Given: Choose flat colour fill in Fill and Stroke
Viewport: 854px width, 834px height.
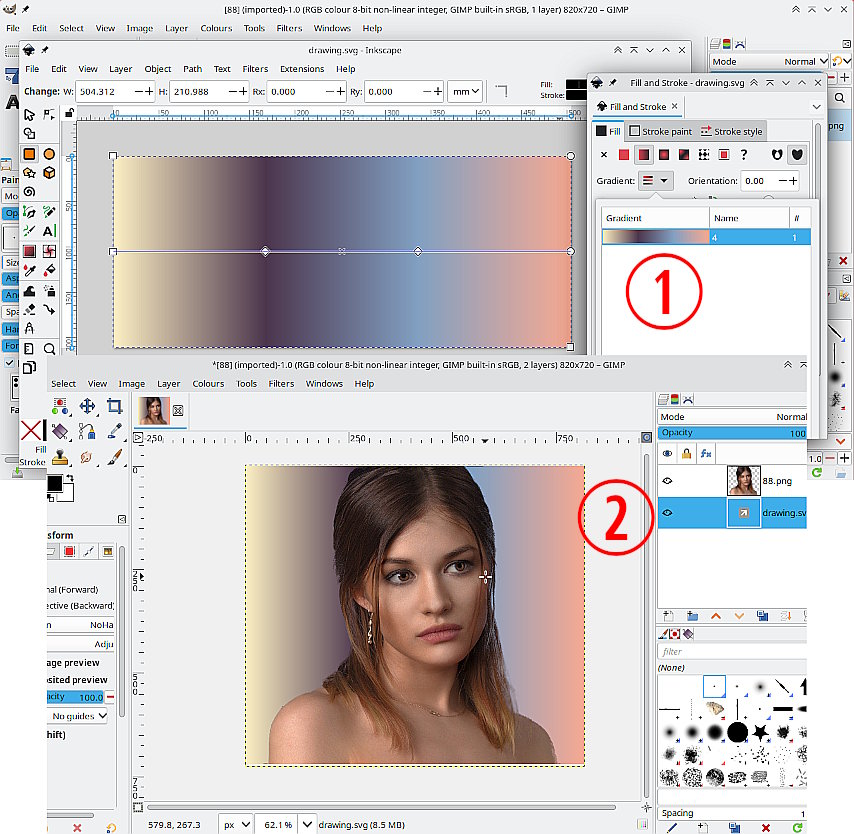Looking at the screenshot, I should click(x=624, y=155).
